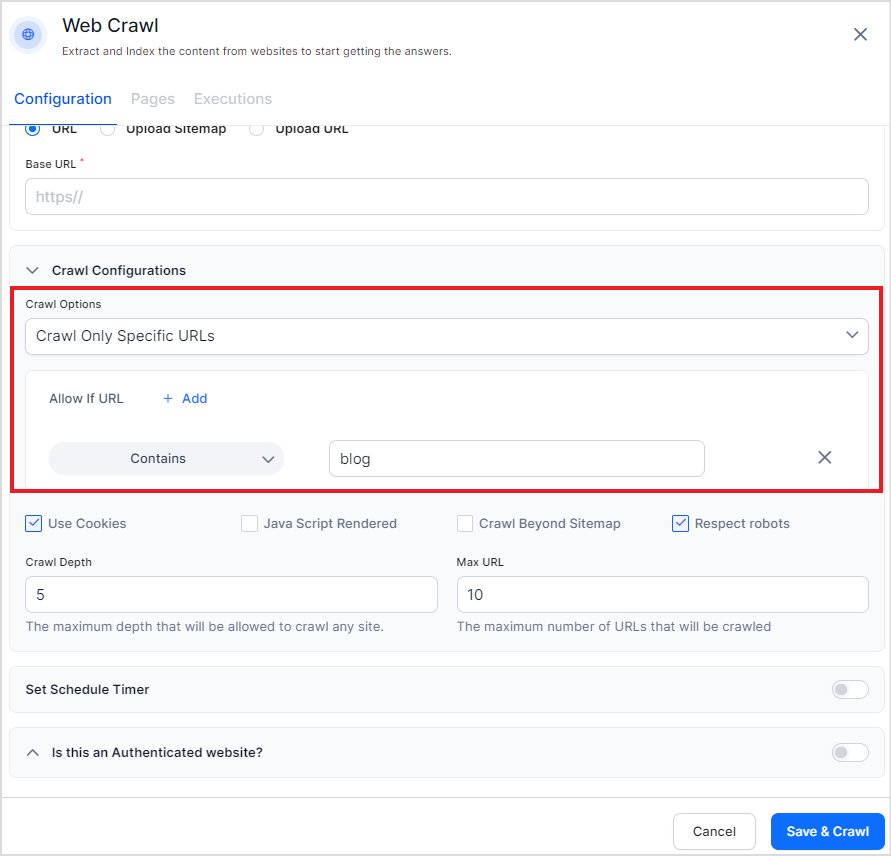Screen dimensions: 891x856
Task: Uncheck the Use Cookies checkbox
Action: click(34, 523)
